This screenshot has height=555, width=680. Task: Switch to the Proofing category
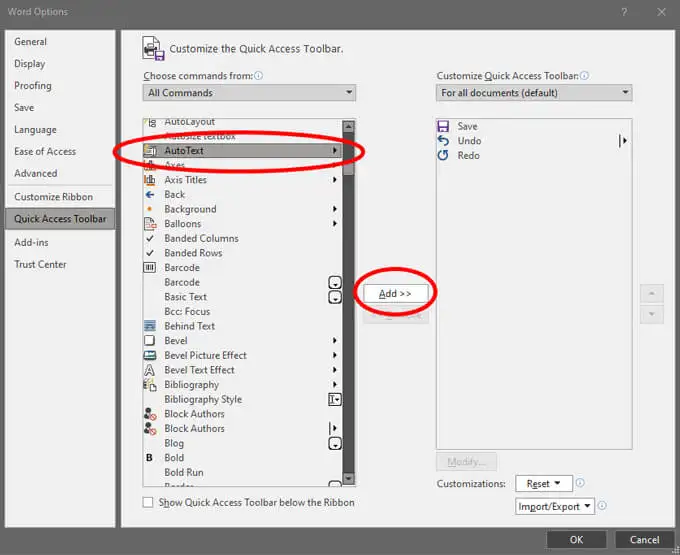pyautogui.click(x=33, y=85)
